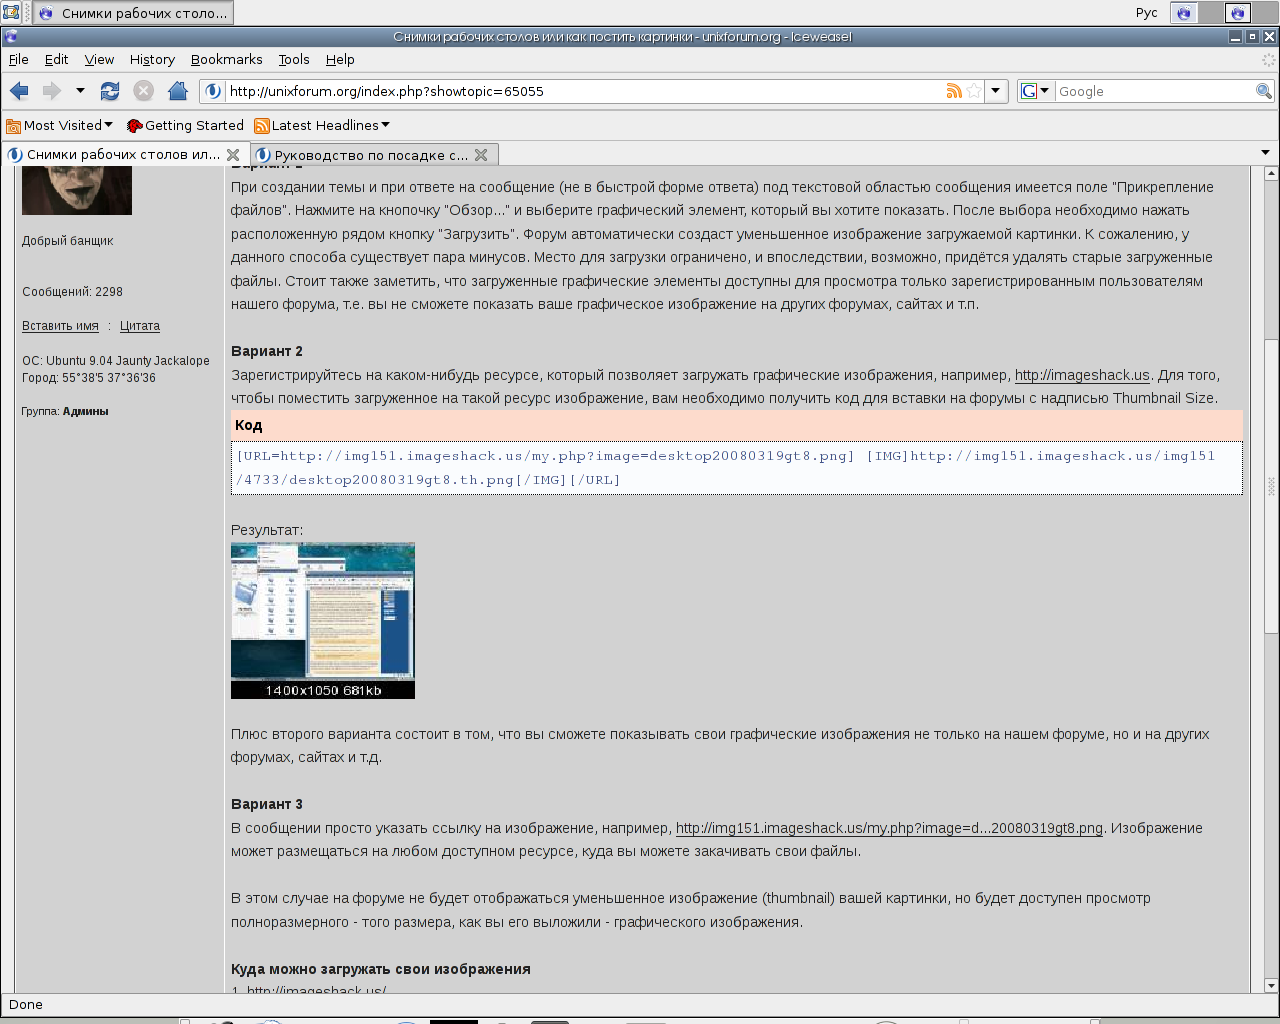
Task: Bookmark this page with the star icon
Action: tap(974, 91)
